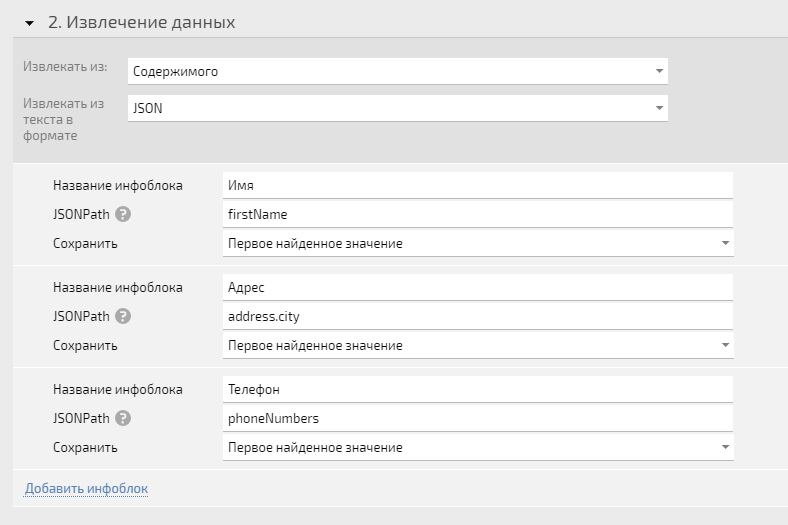The height and width of the screenshot is (525, 788).
Task: Focus the infoblock name field containing 'Телефон'
Action: coord(478,389)
